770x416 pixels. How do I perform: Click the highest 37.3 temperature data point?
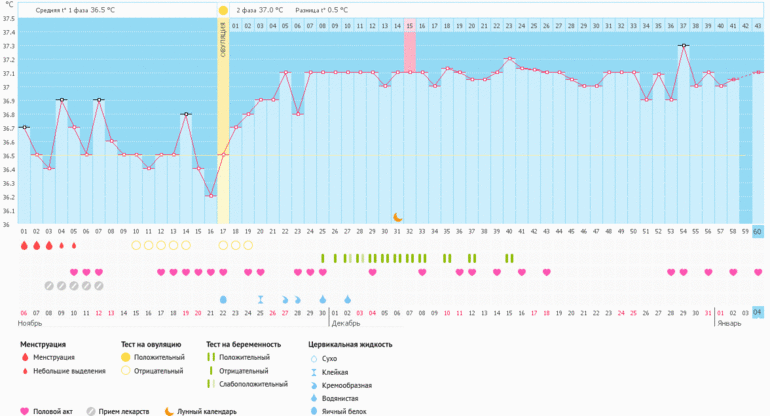683,45
